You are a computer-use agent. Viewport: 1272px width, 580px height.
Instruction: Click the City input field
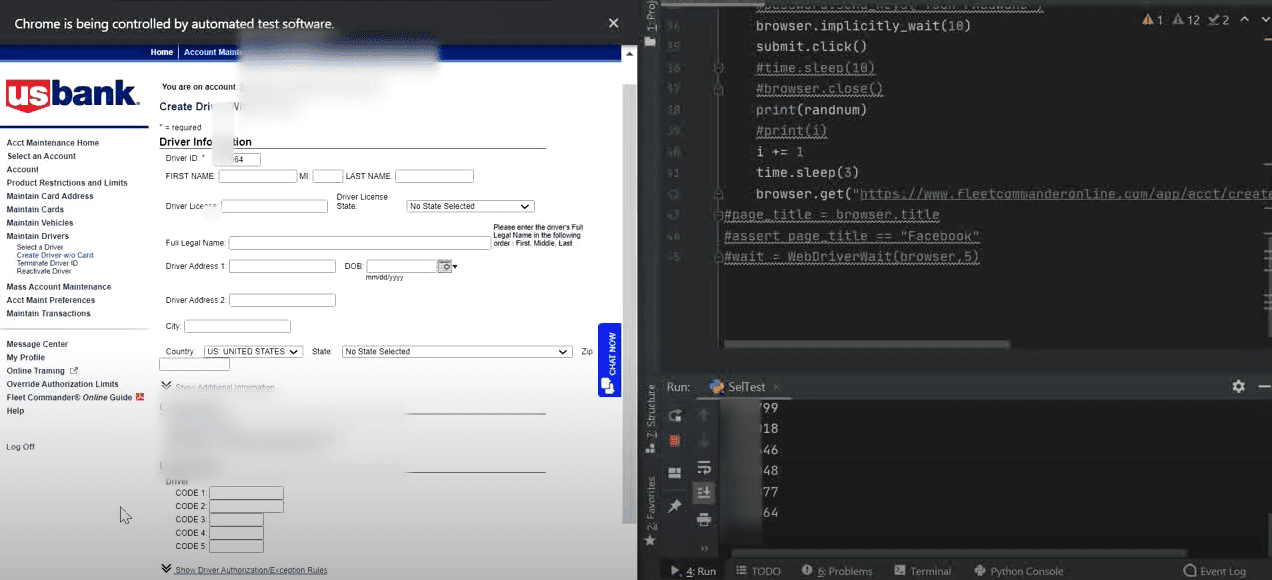pyautogui.click(x=237, y=326)
